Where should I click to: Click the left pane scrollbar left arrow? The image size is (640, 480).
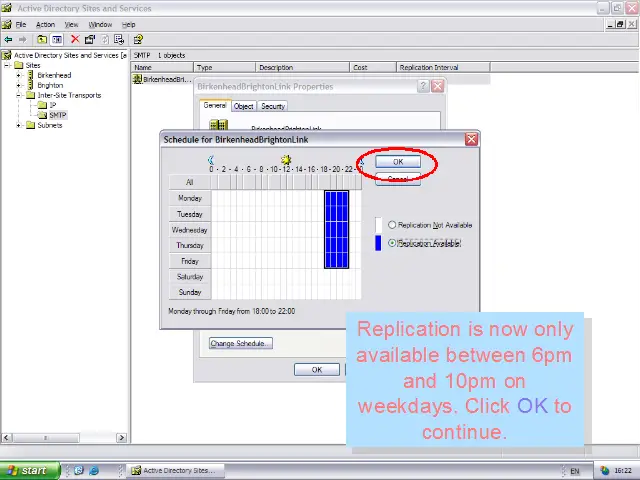(6, 438)
